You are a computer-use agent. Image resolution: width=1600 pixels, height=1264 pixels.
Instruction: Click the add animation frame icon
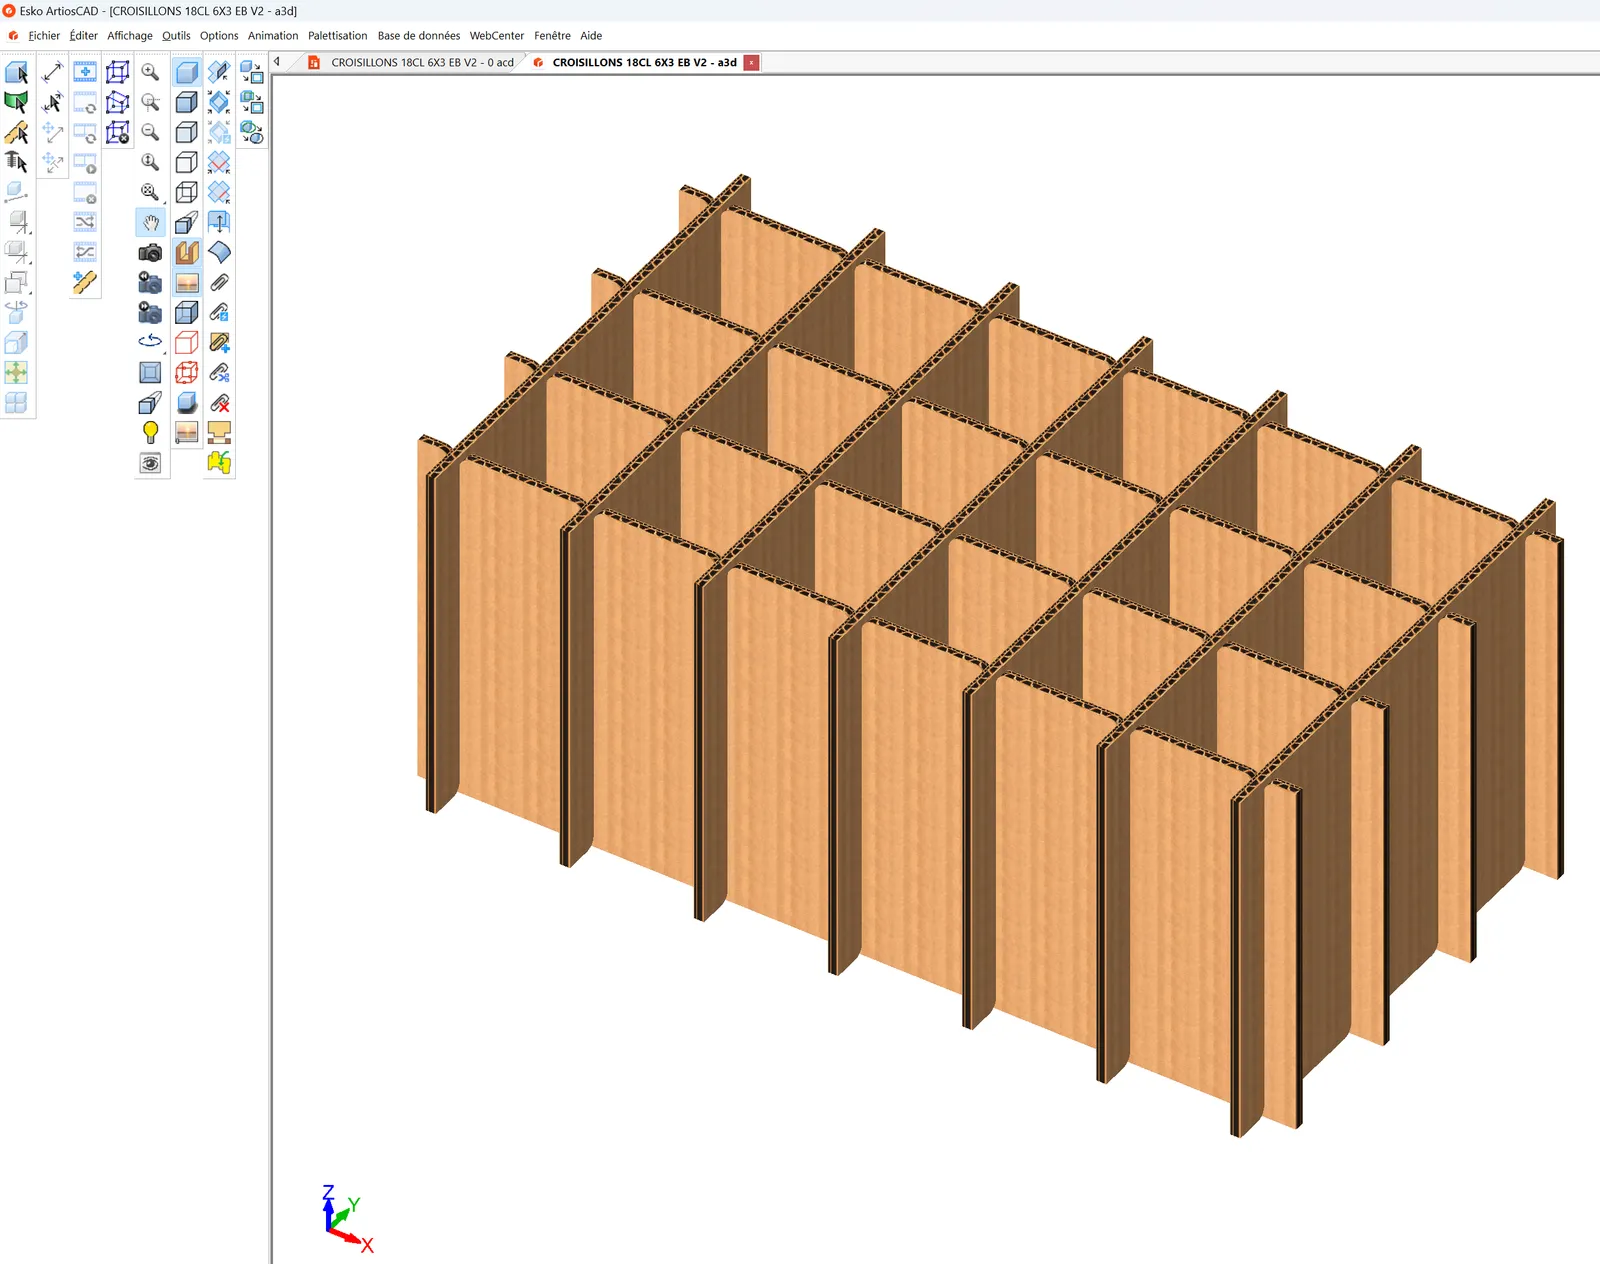pyautogui.click(x=85, y=72)
